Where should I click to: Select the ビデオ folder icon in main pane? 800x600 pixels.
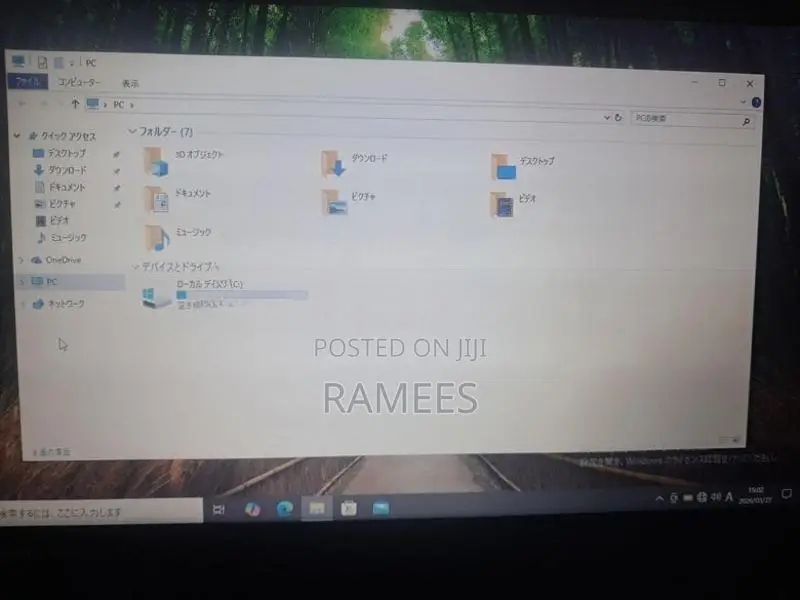502,205
